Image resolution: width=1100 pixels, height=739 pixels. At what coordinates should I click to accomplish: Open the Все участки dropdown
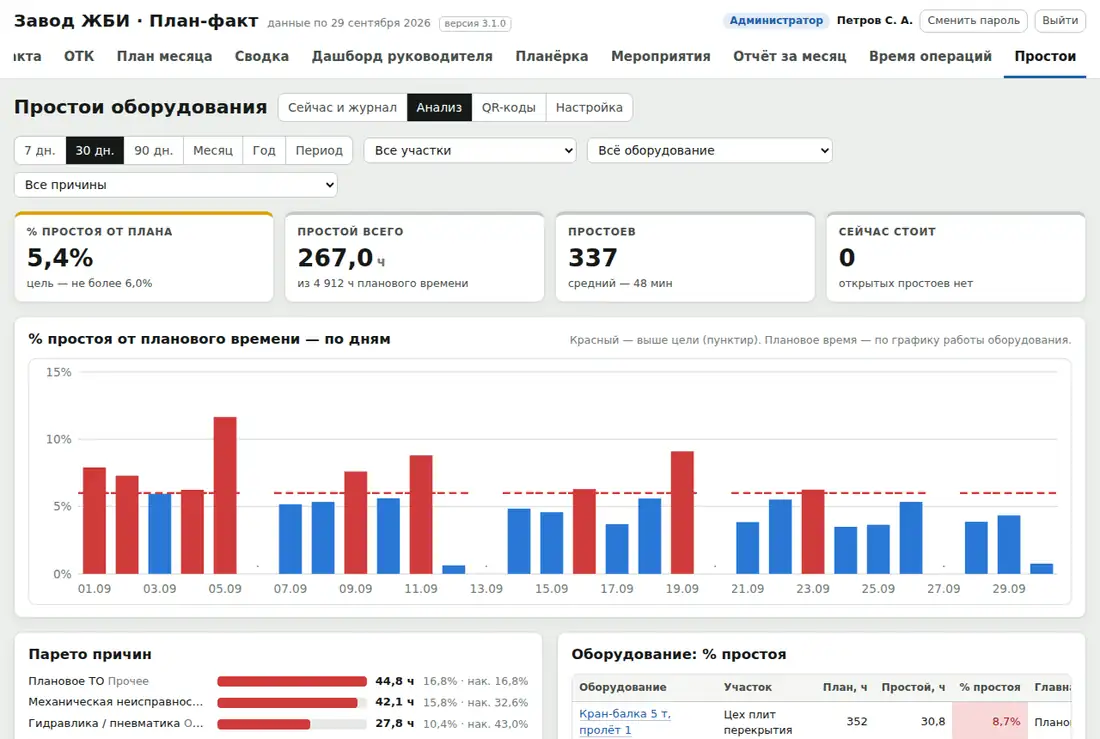point(469,150)
